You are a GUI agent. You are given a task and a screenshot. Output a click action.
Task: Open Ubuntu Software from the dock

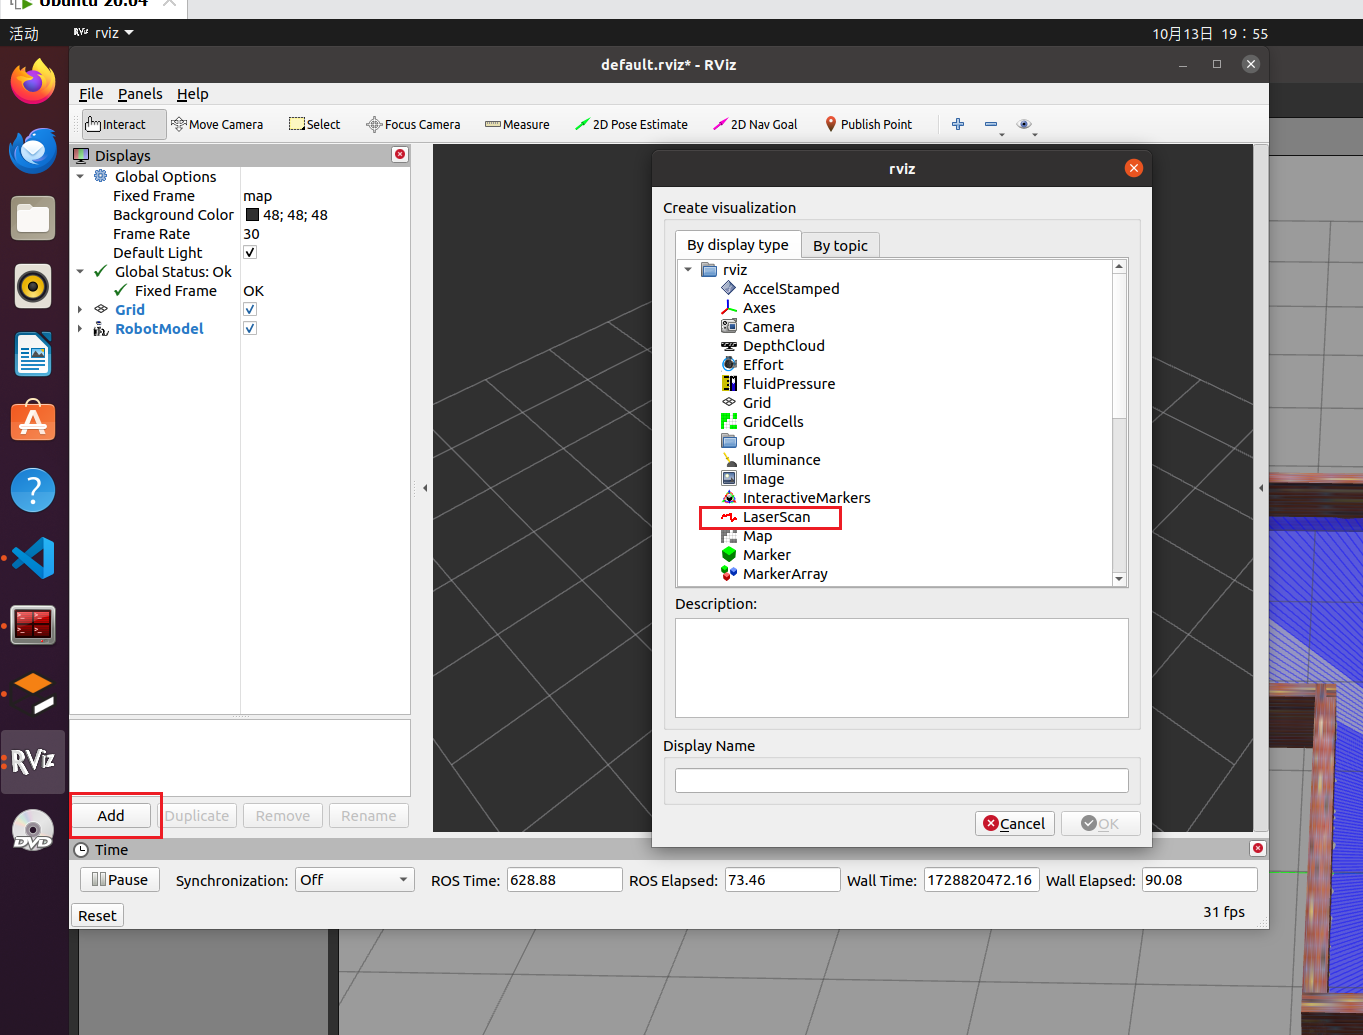33,422
